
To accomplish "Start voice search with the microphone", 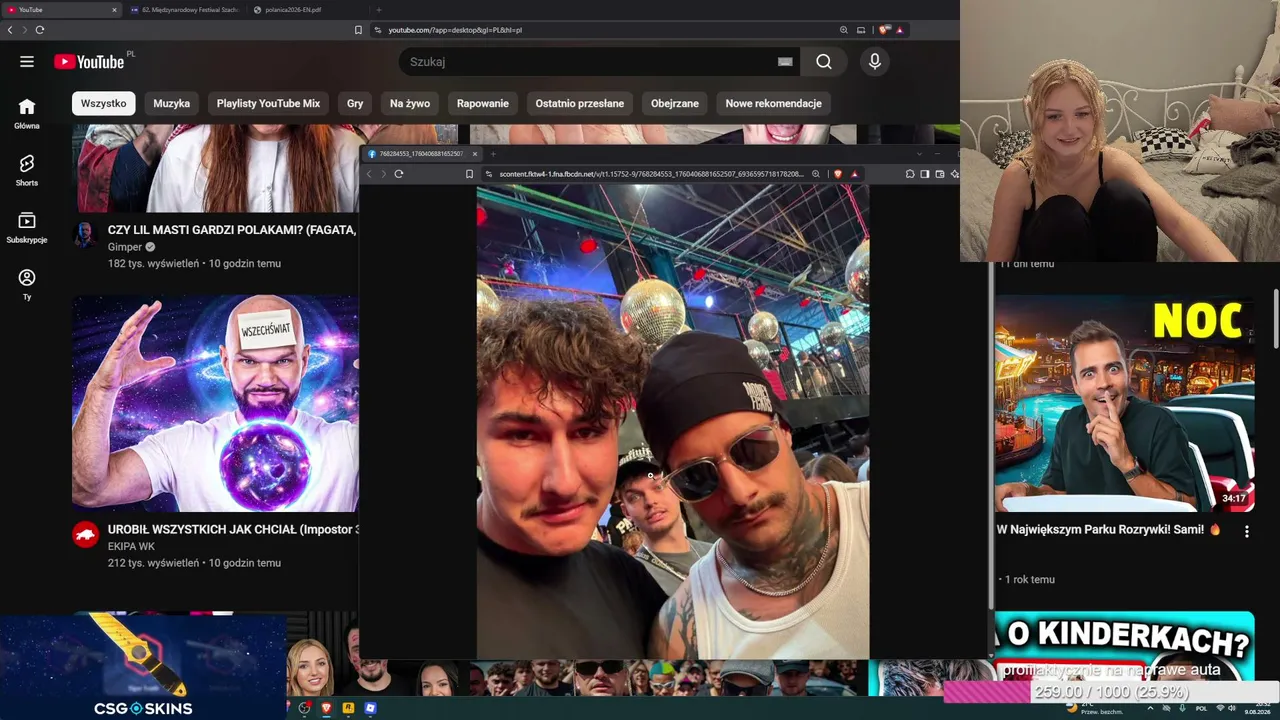I will [875, 62].
